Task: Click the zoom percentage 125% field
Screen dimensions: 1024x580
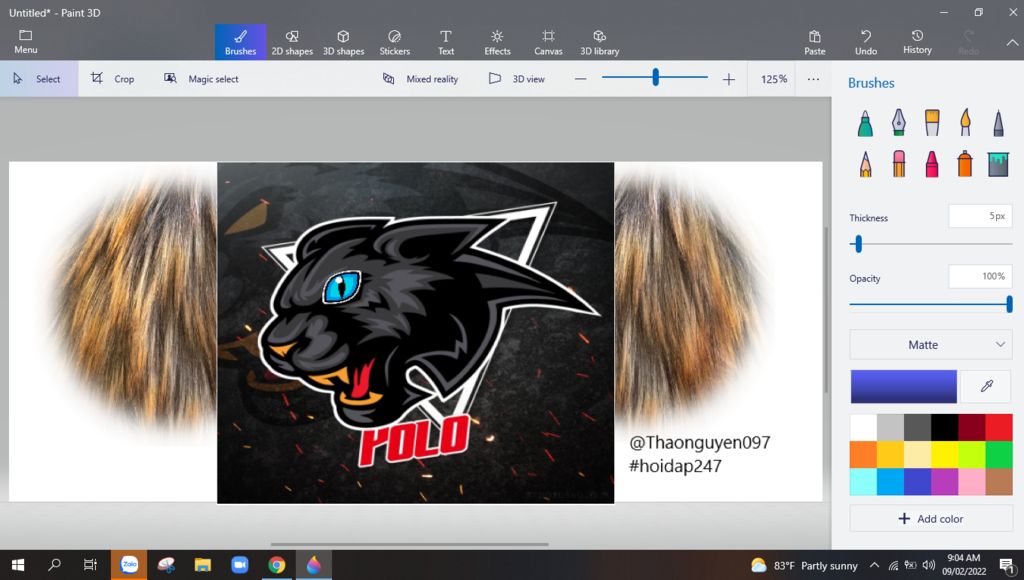Action: tap(774, 79)
